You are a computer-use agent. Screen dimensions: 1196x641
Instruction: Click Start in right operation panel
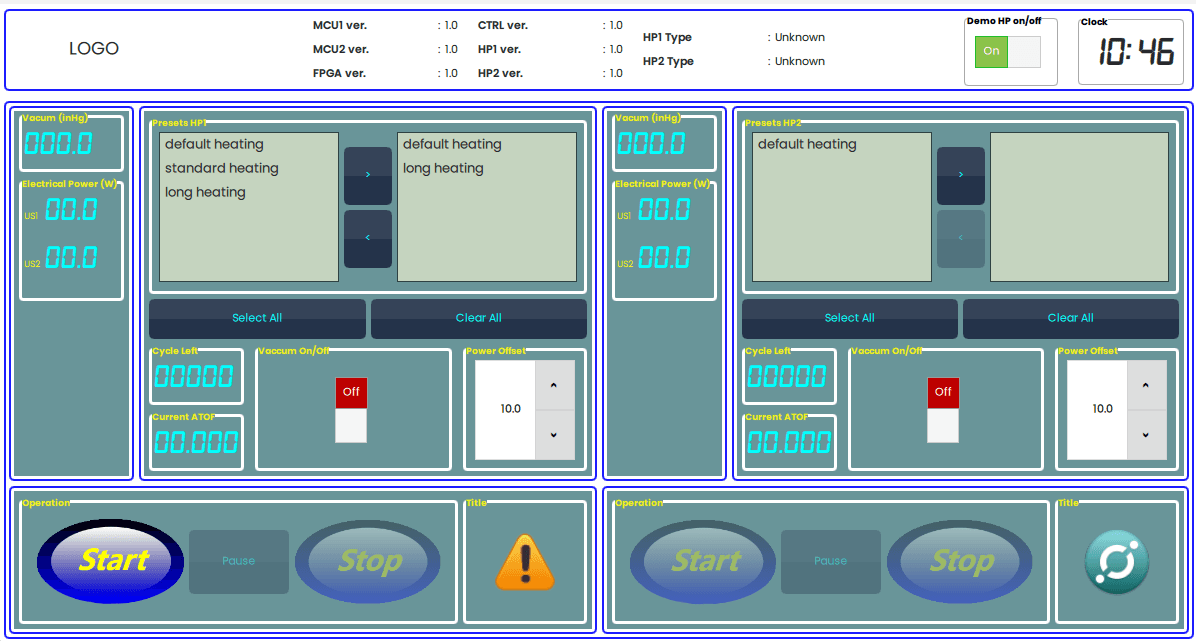[703, 561]
